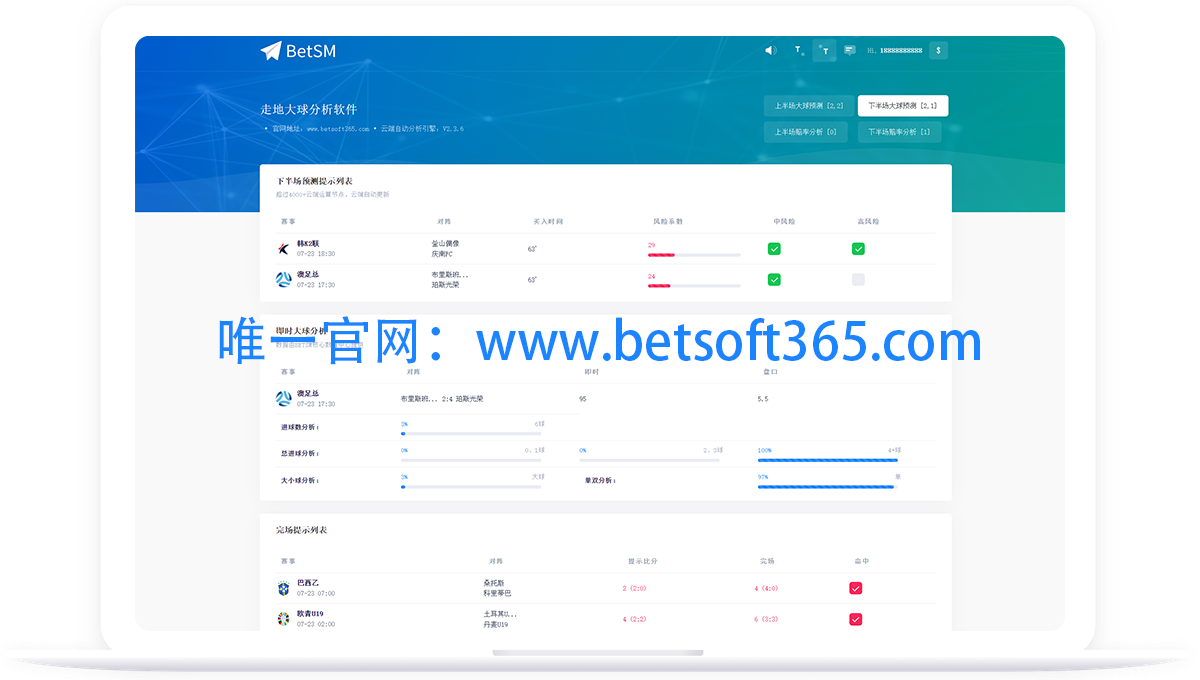Enable 高风险 checkbox for 澳足总 row
The width and height of the screenshot is (1200, 680).
[x=858, y=280]
